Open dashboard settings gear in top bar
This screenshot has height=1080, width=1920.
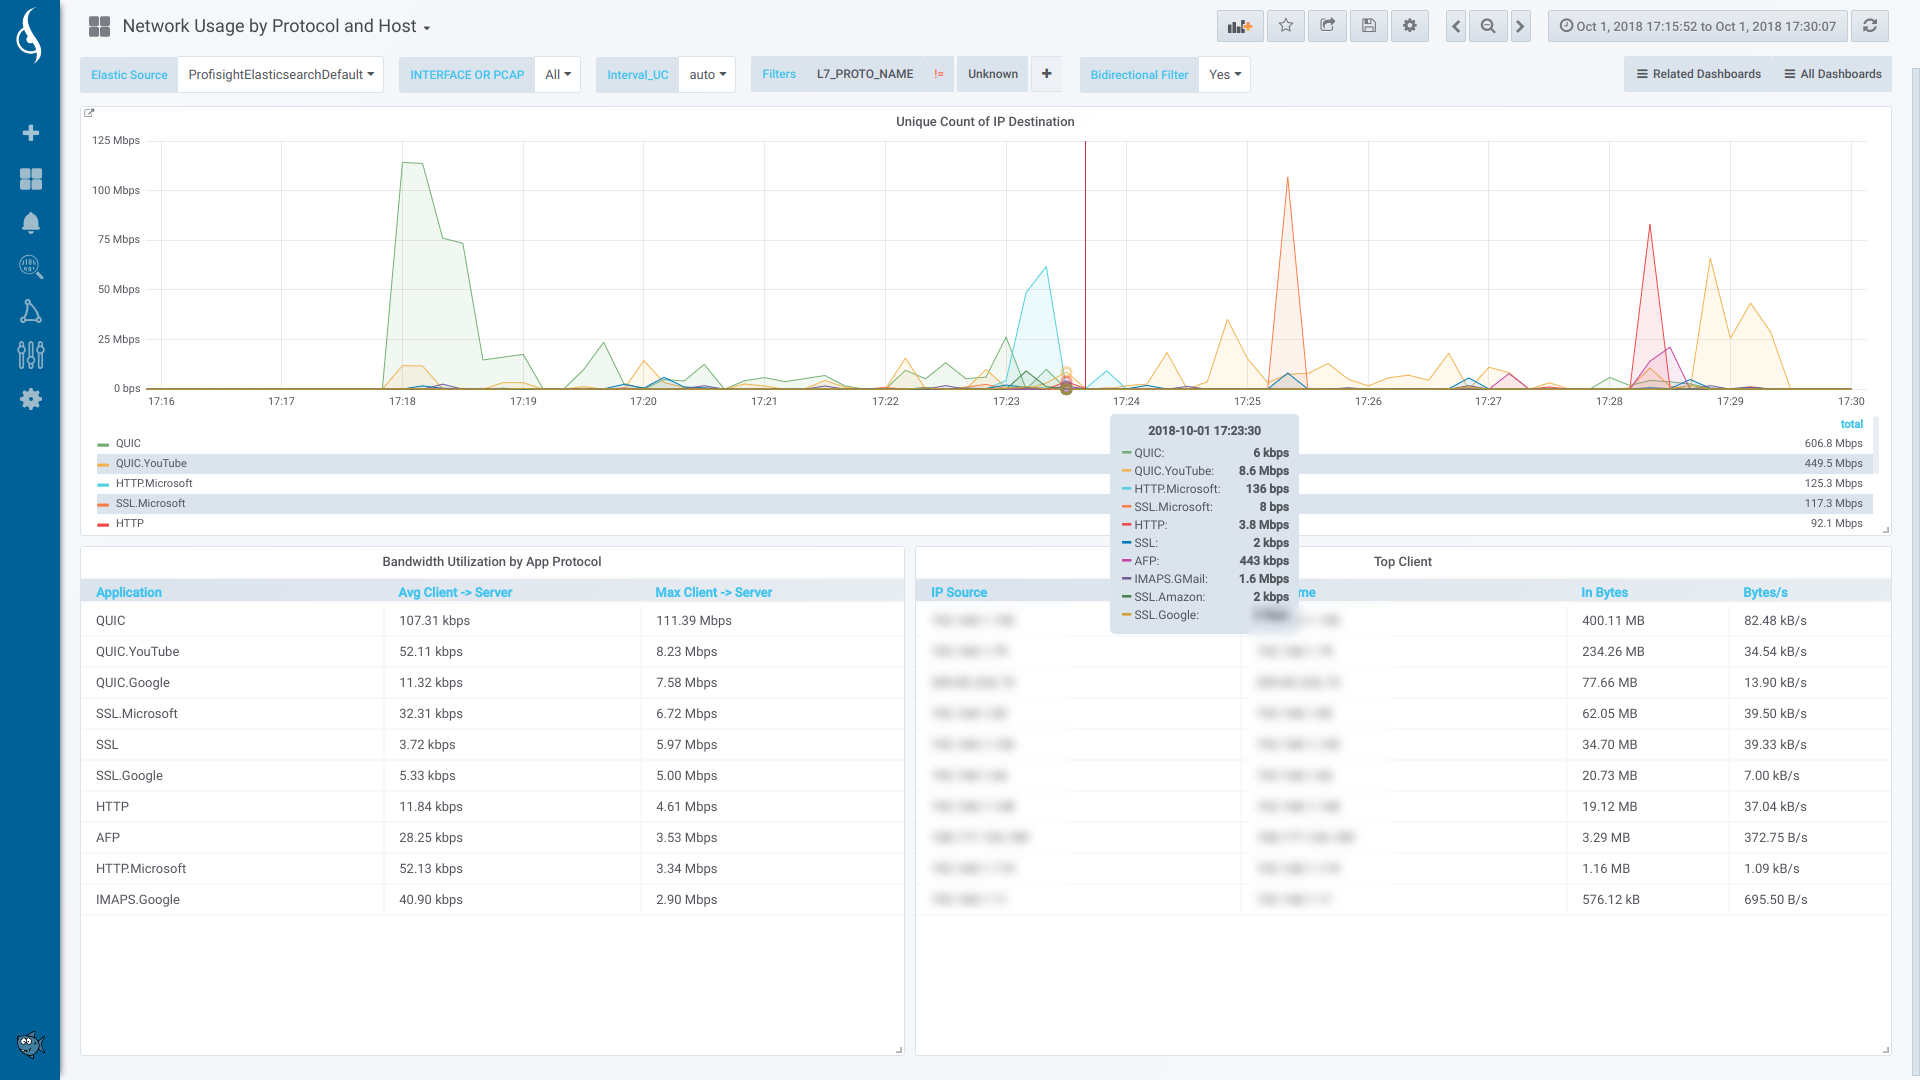tap(1410, 26)
